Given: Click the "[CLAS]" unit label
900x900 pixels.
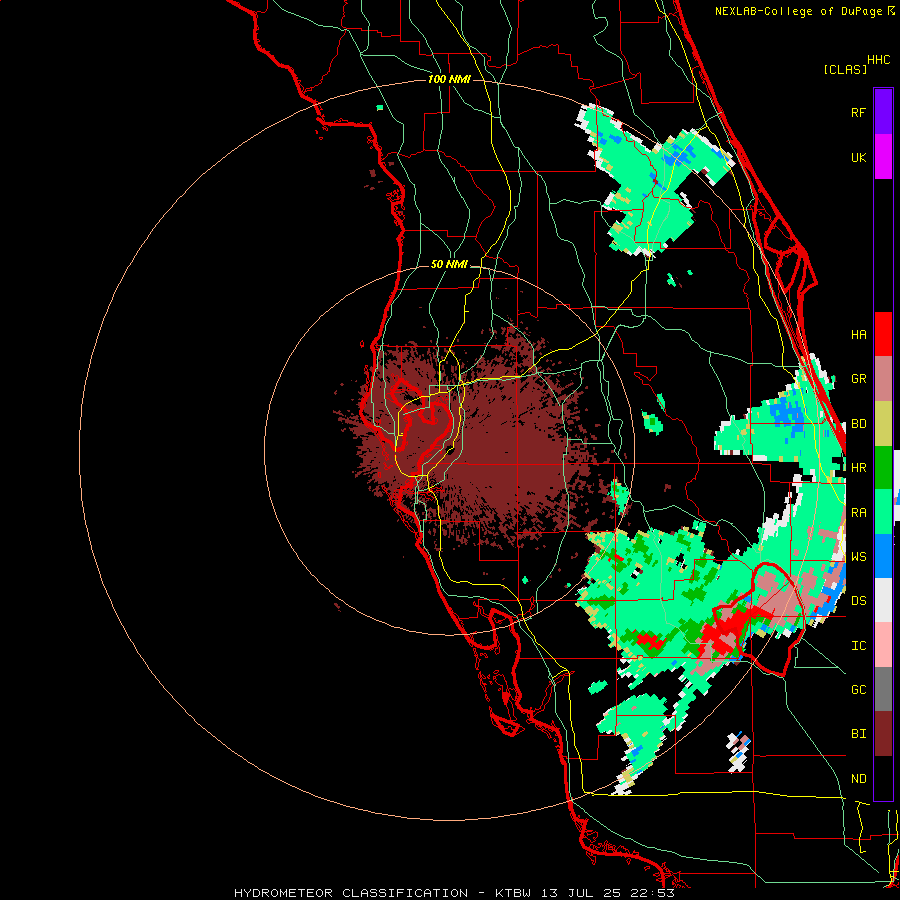Looking at the screenshot, I should coord(845,69).
